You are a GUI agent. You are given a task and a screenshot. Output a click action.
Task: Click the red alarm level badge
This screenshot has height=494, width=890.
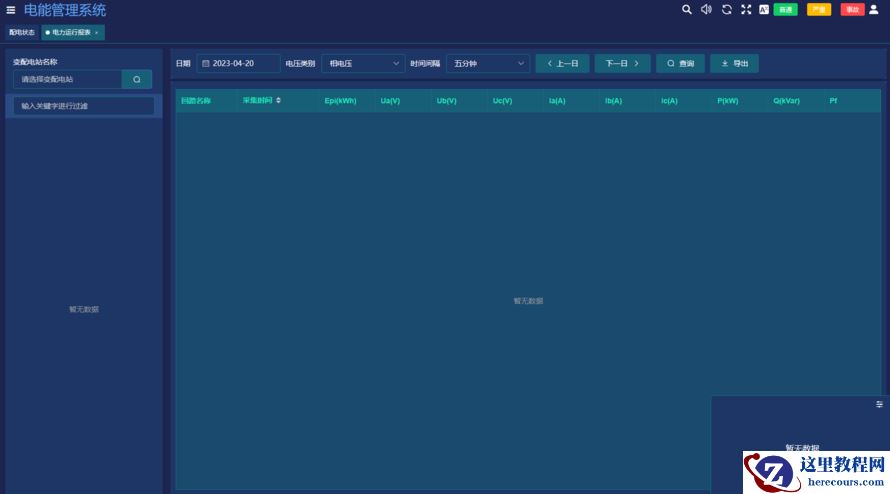(x=852, y=10)
